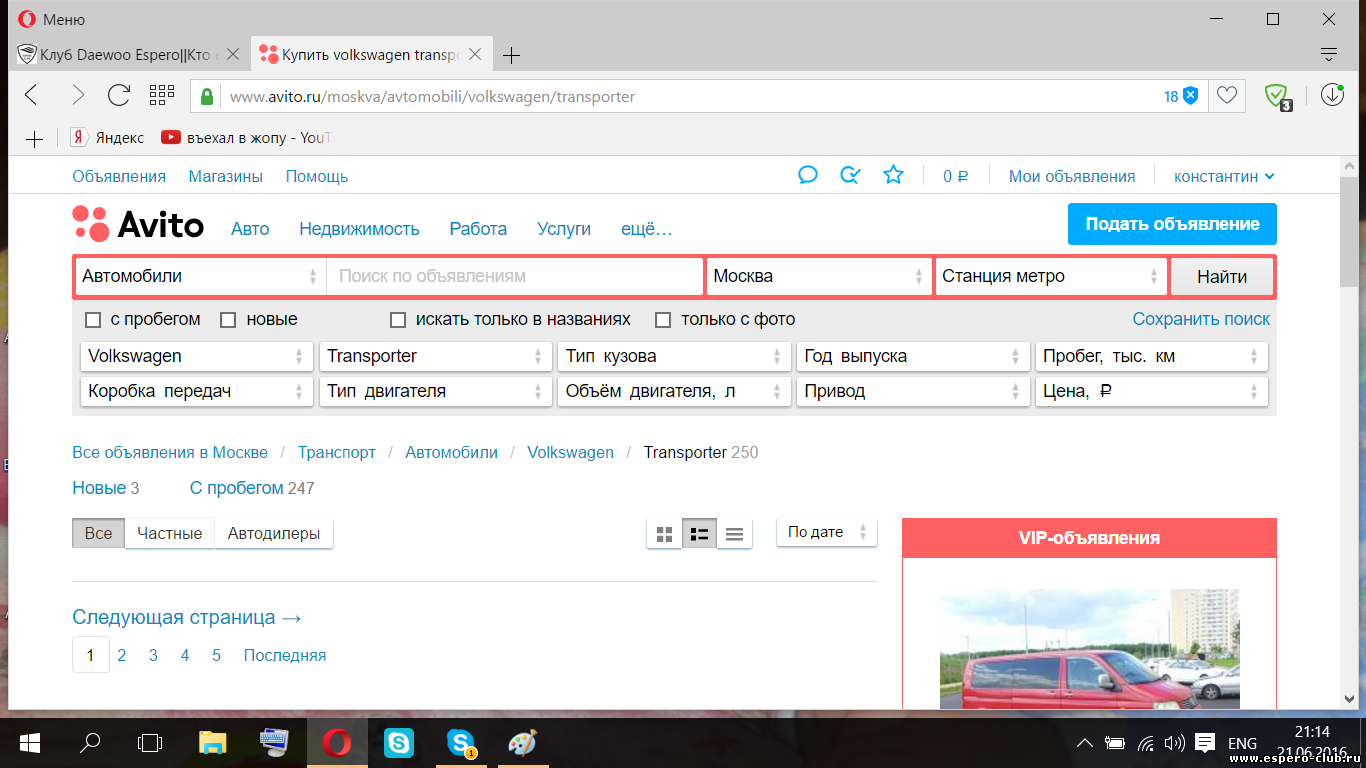Go to page 3 of results
Viewport: 1366px width, 768px height.
pos(153,656)
